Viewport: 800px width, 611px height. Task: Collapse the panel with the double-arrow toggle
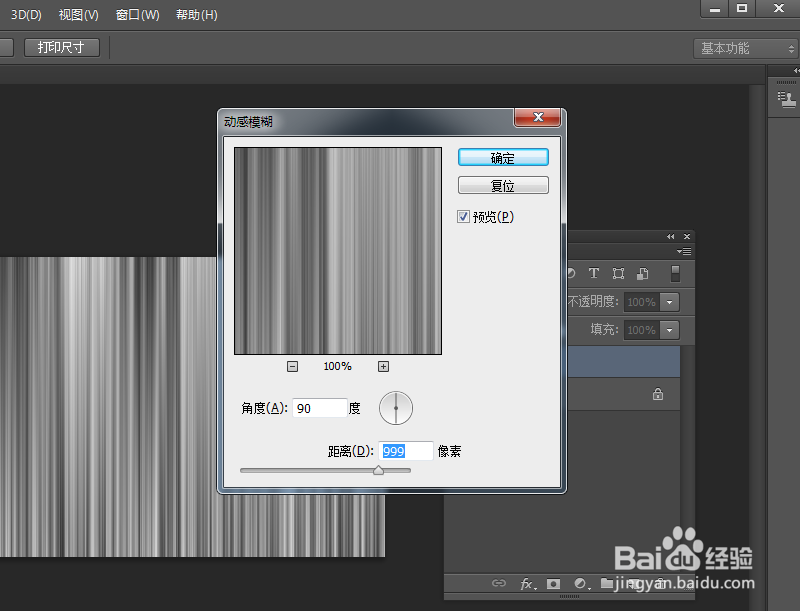click(671, 236)
